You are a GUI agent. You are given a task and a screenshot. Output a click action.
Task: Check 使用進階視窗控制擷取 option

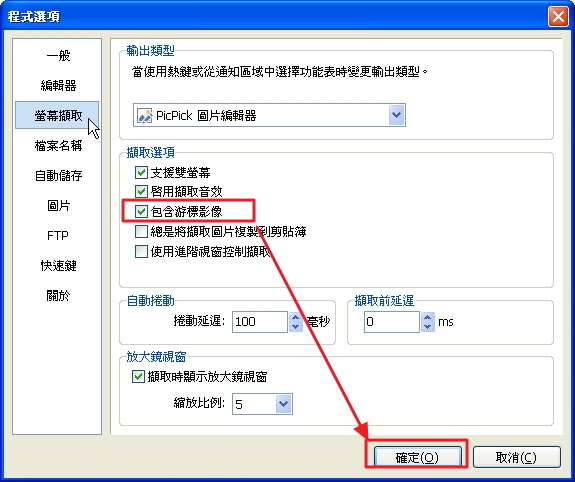141,252
